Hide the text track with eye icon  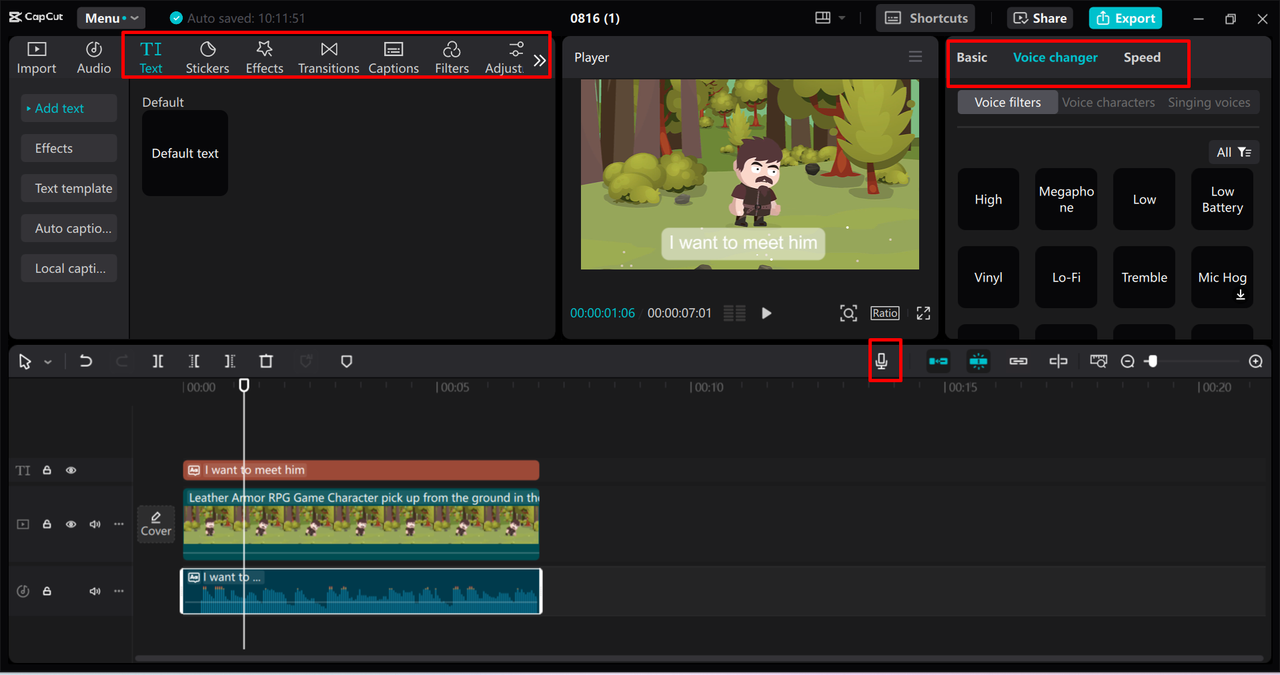click(71, 470)
